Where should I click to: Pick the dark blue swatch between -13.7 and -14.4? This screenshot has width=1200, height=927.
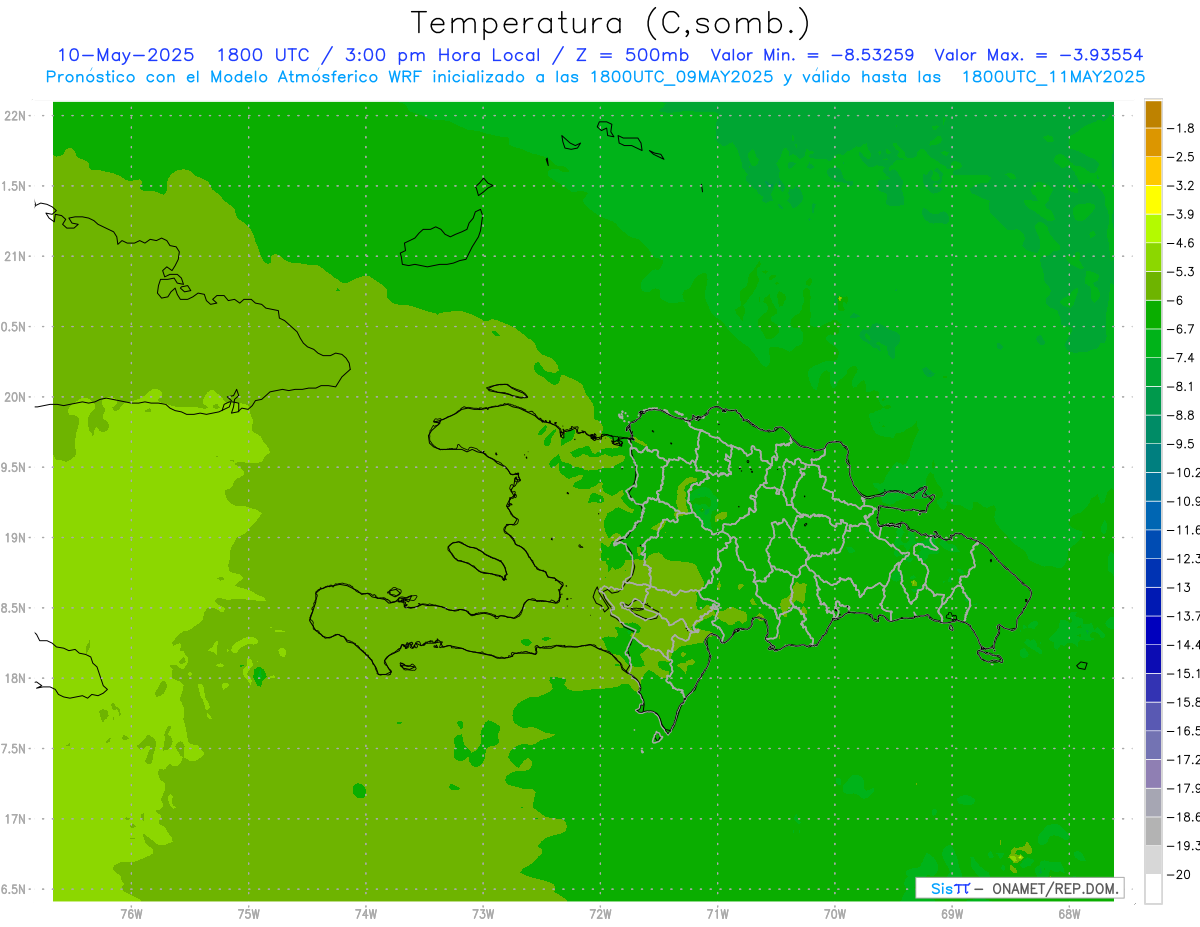(1153, 629)
